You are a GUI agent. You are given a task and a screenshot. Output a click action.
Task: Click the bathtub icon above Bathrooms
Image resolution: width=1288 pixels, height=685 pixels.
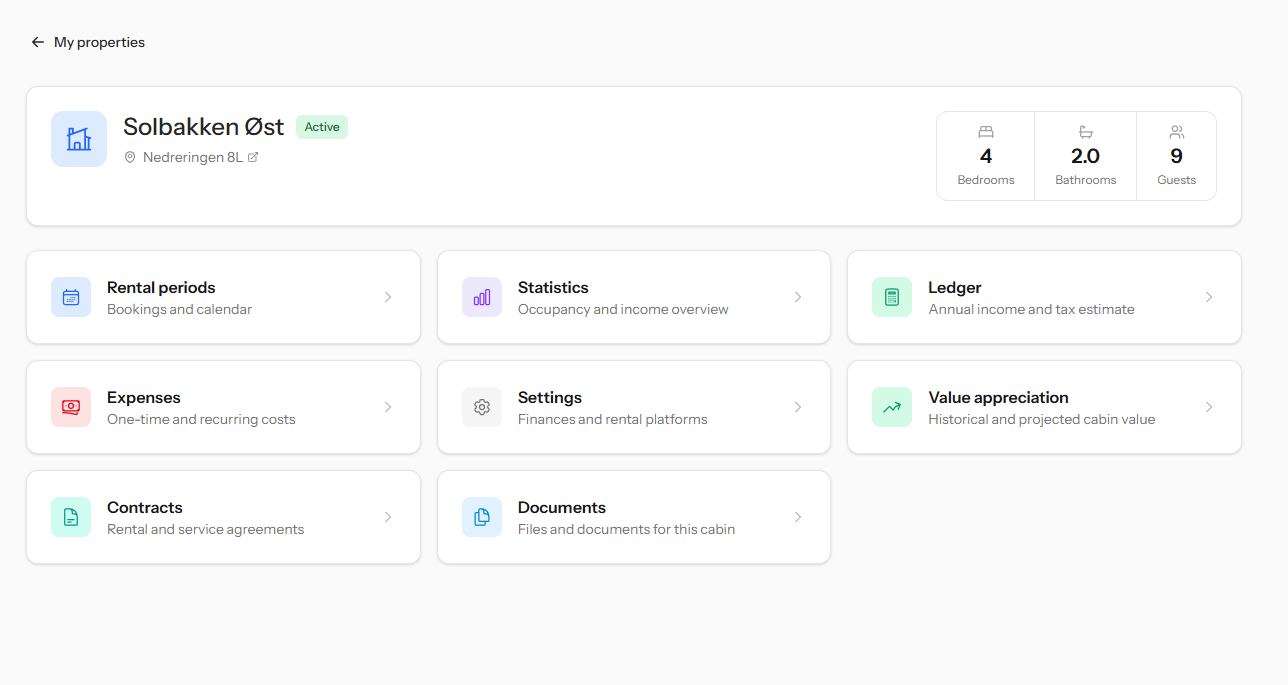[1086, 132]
